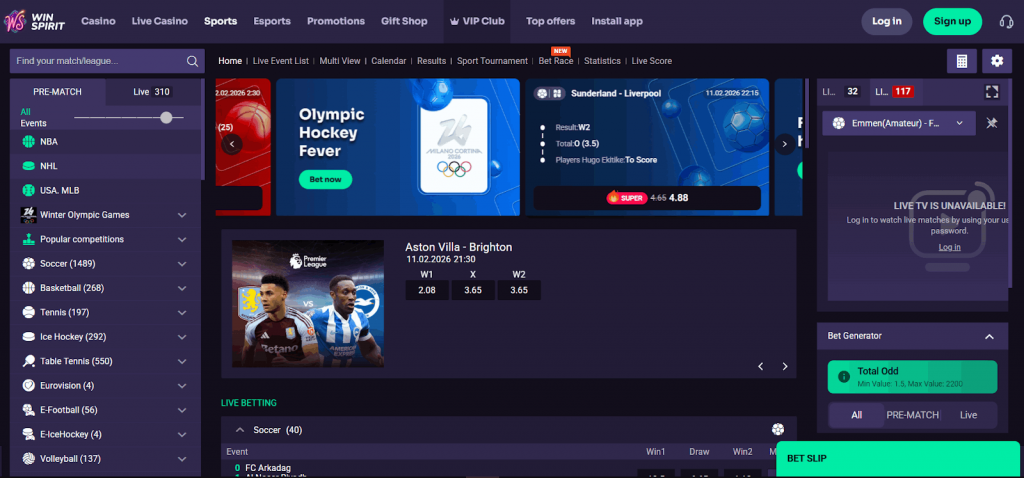This screenshot has height=478, width=1024.
Task: Open the Emmen(Amateur) match dropdown
Action: 959,123
